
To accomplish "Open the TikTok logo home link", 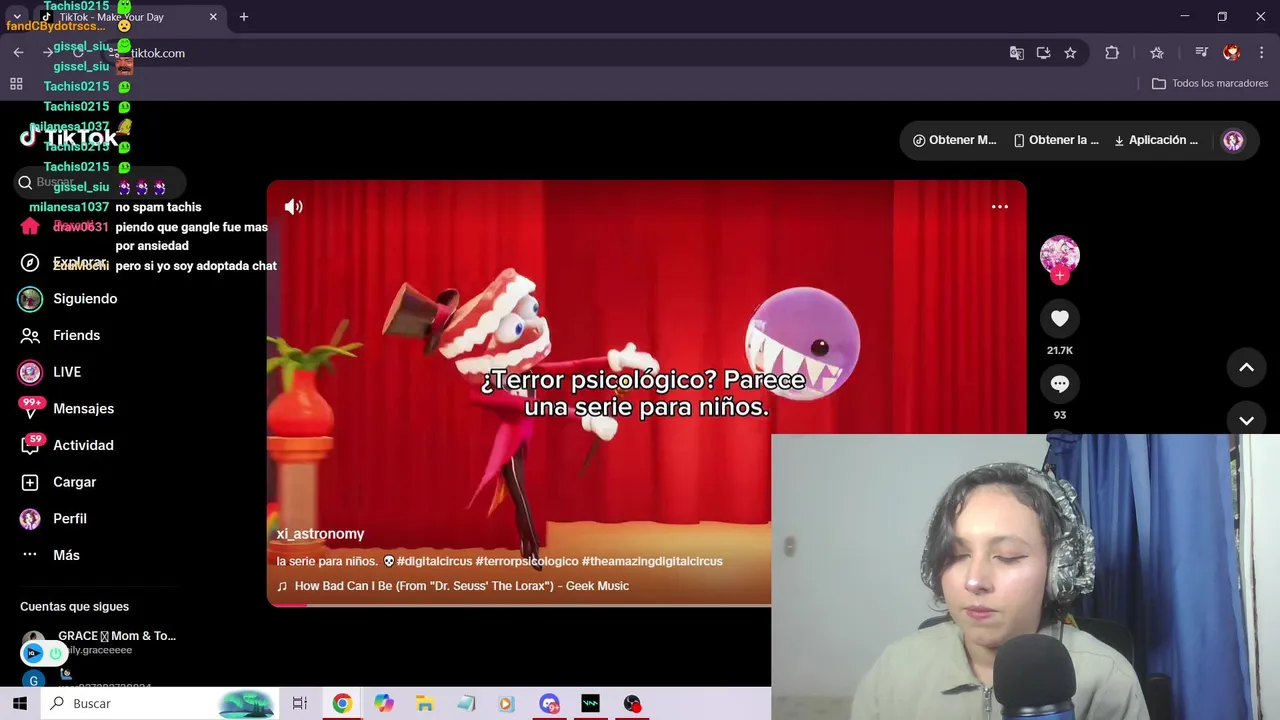I will tap(69, 138).
